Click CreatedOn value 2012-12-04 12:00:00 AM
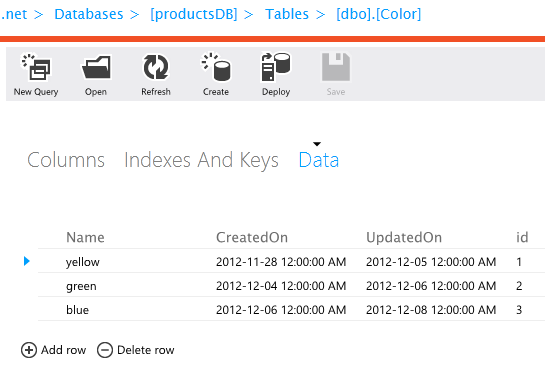 click(281, 285)
